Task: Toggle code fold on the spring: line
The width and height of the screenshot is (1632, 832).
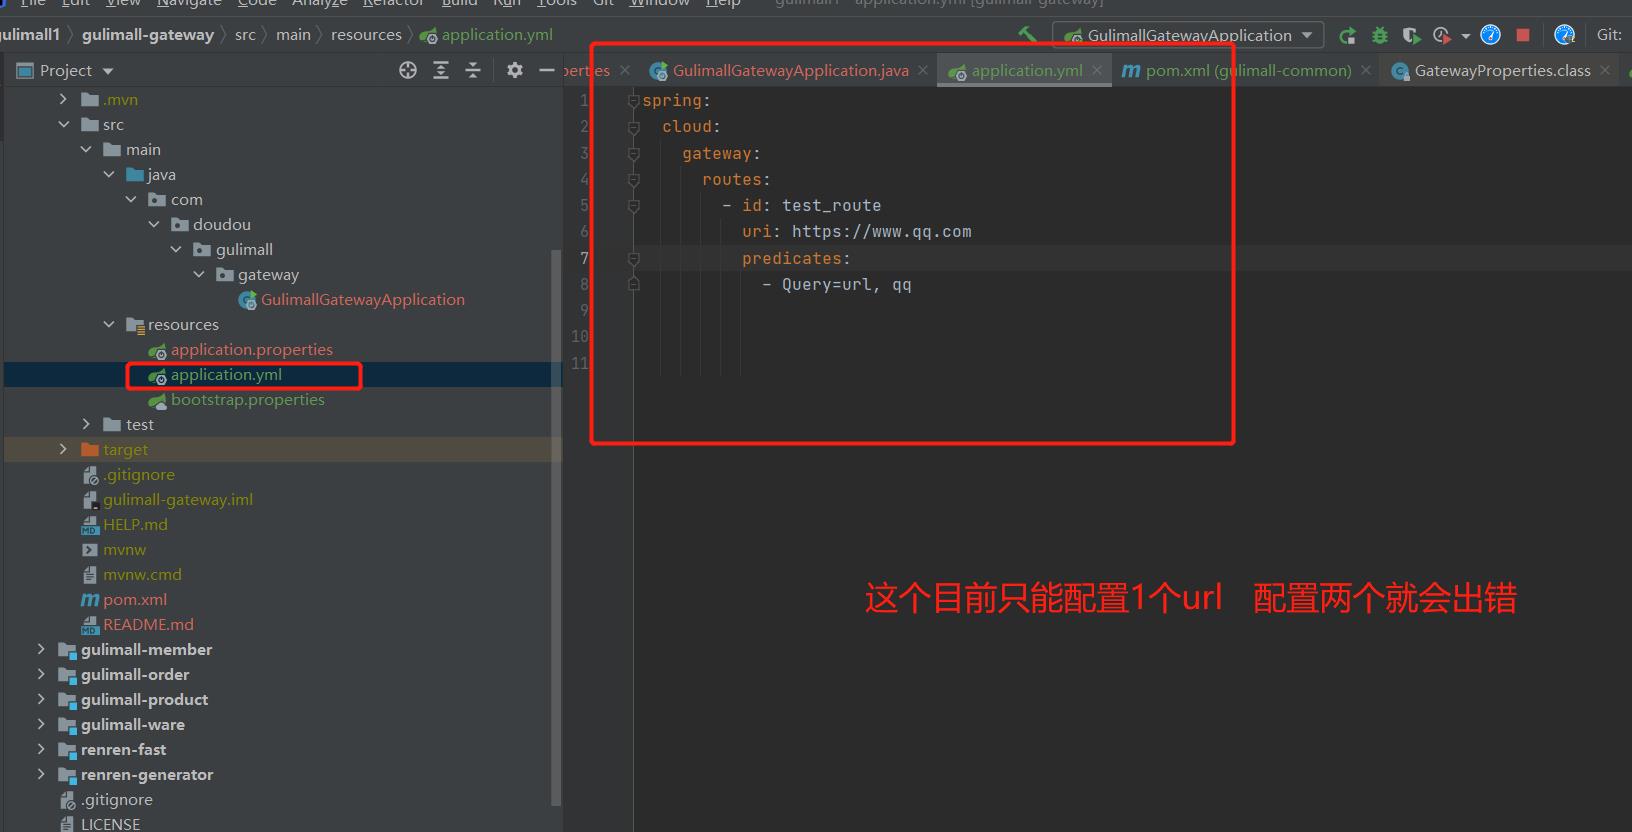Action: click(x=633, y=100)
